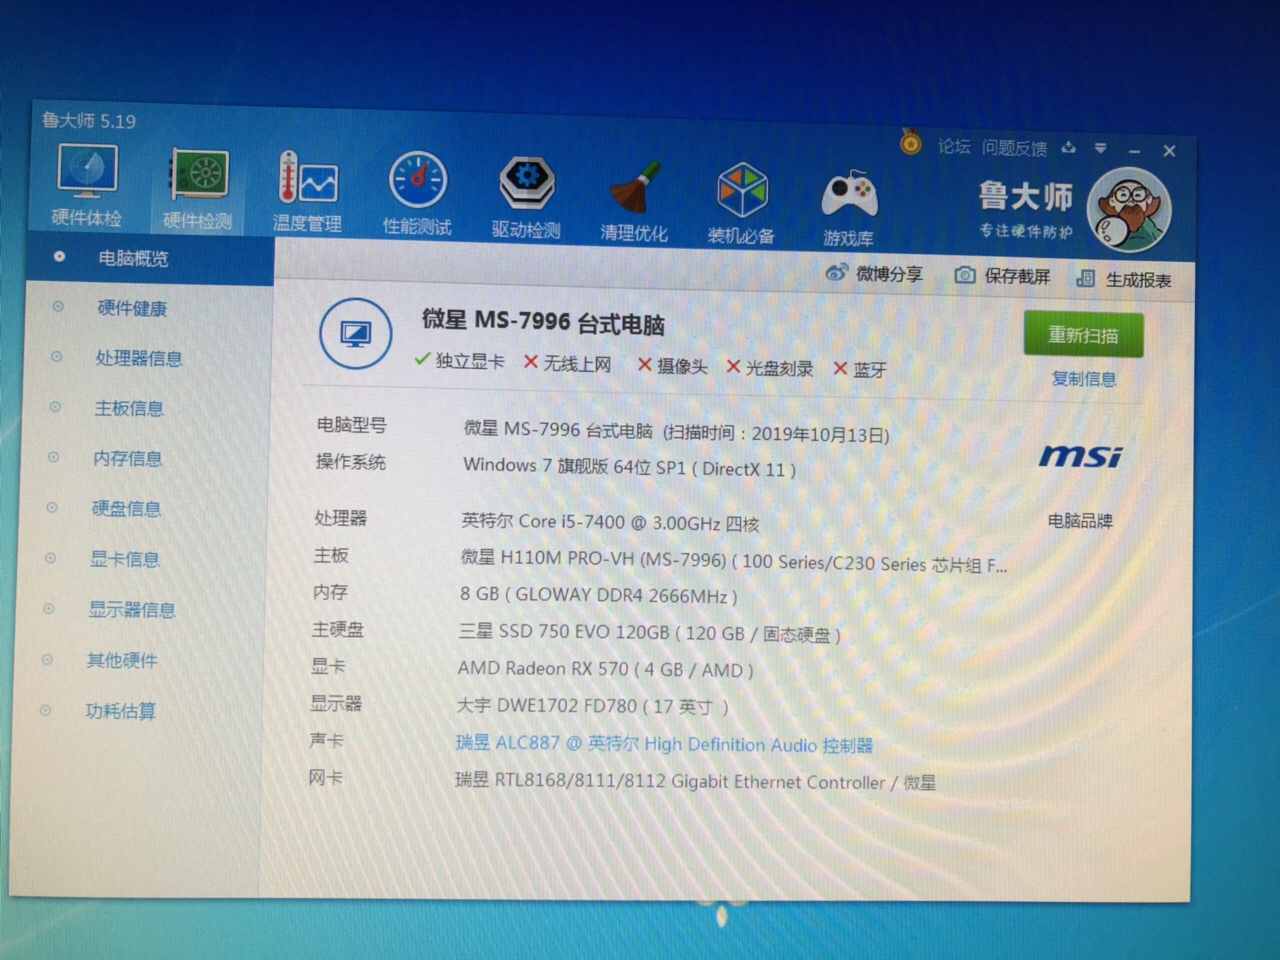The width and height of the screenshot is (1280, 960).
Task: Click the 三星 SSD 750 EVO disk value
Action: [649, 632]
